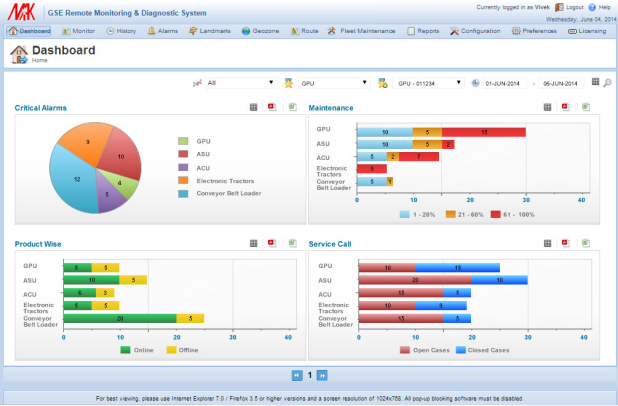
Task: Show Maintenance data as table grid
Action: [x=547, y=107]
